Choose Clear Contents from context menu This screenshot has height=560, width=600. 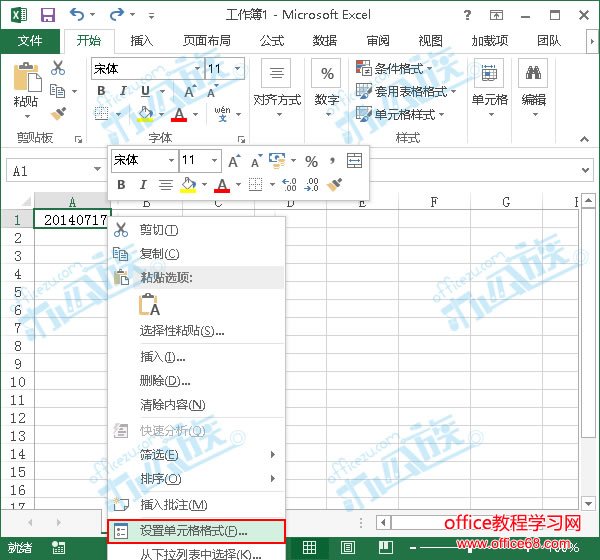pos(197,405)
